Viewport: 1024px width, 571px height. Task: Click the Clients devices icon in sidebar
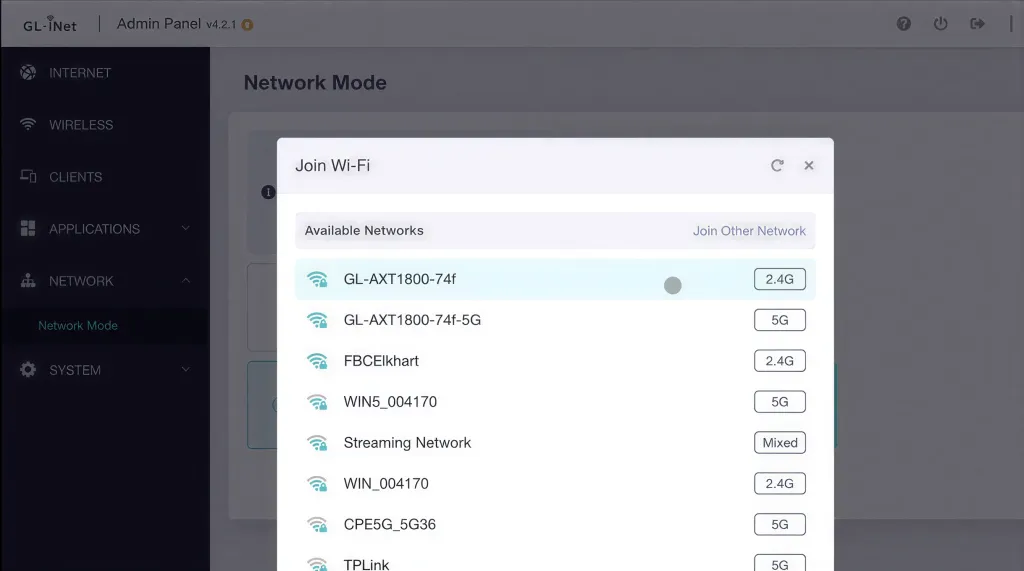tap(28, 176)
